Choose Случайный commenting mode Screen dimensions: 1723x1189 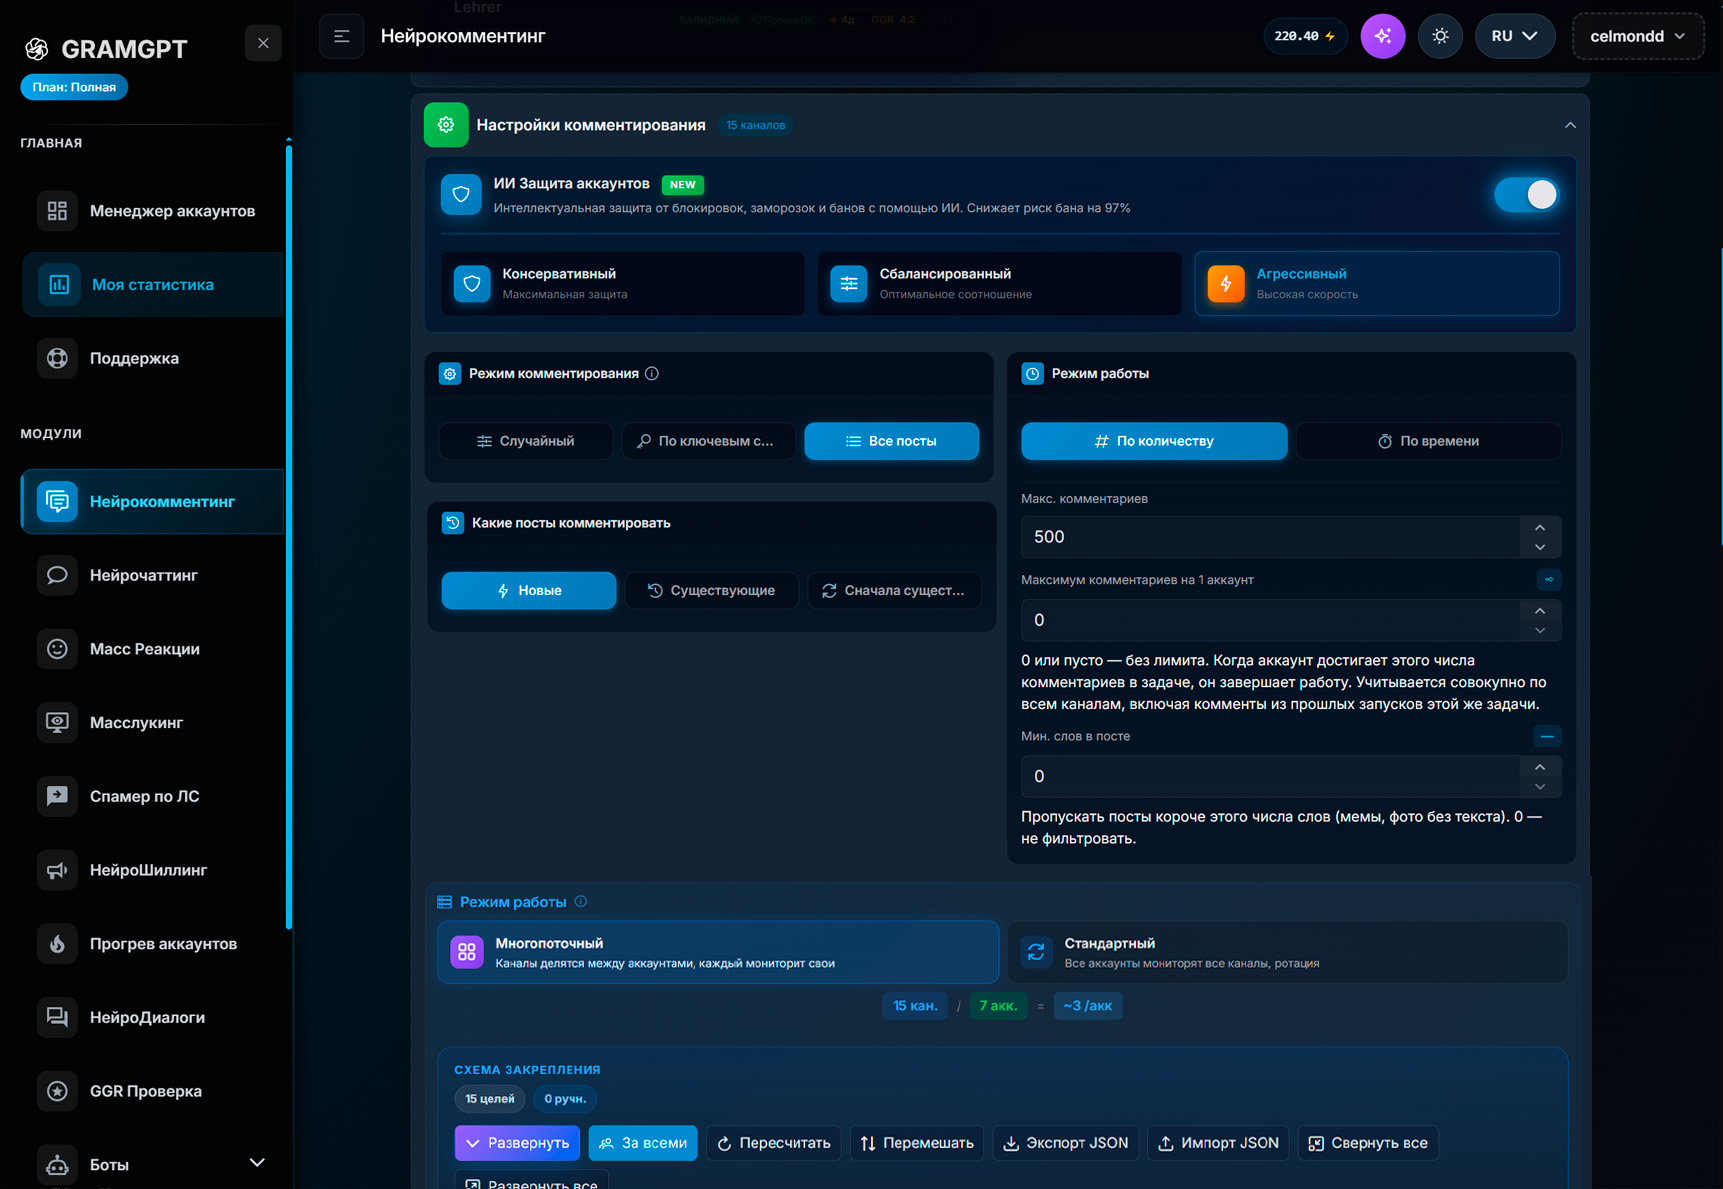click(x=526, y=441)
